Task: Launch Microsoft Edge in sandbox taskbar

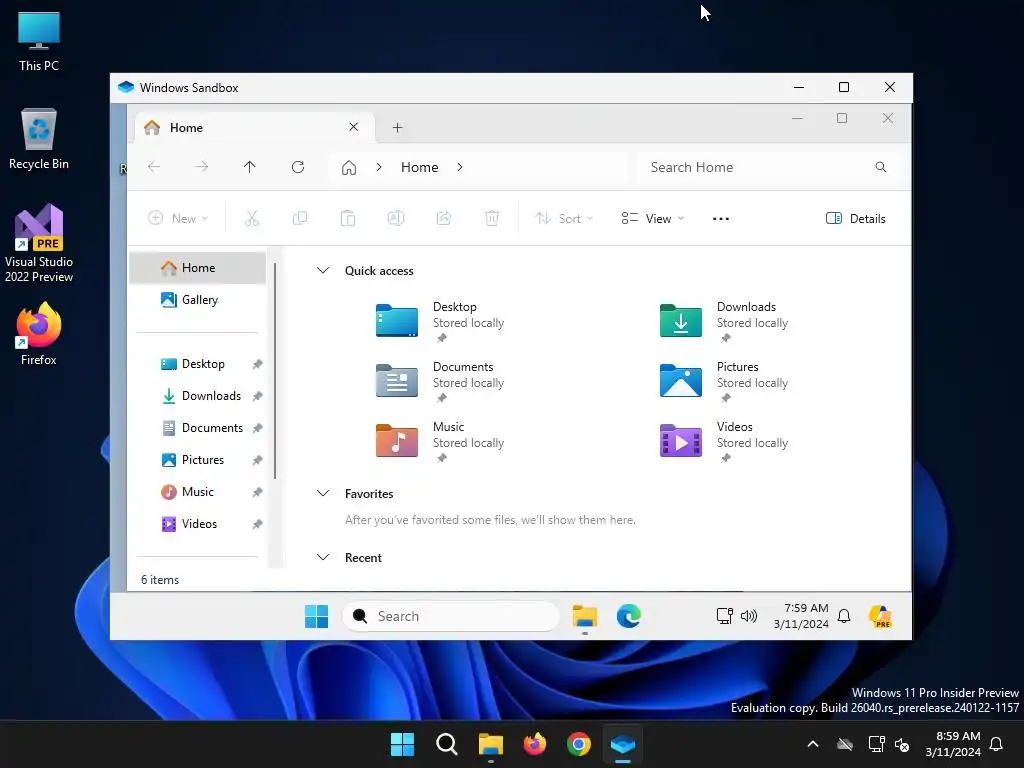Action: click(628, 616)
